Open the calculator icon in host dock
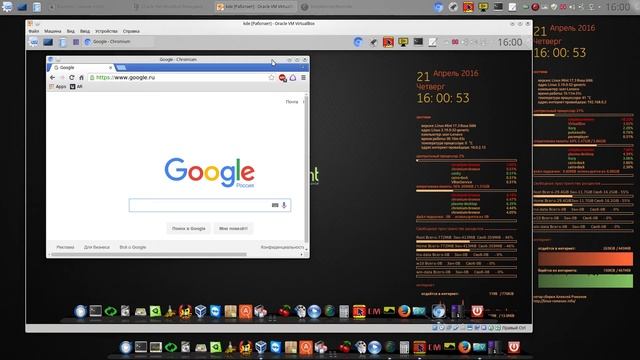Viewport: 640px width, 360px height. [x=404, y=347]
